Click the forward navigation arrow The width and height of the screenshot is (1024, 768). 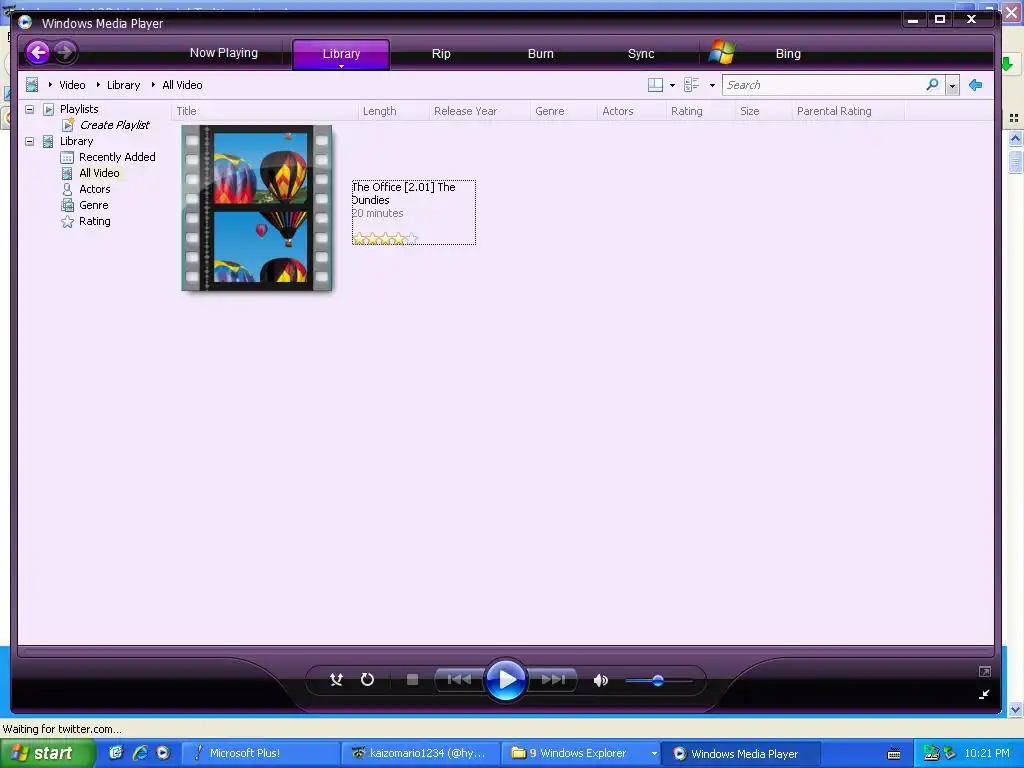click(x=65, y=52)
